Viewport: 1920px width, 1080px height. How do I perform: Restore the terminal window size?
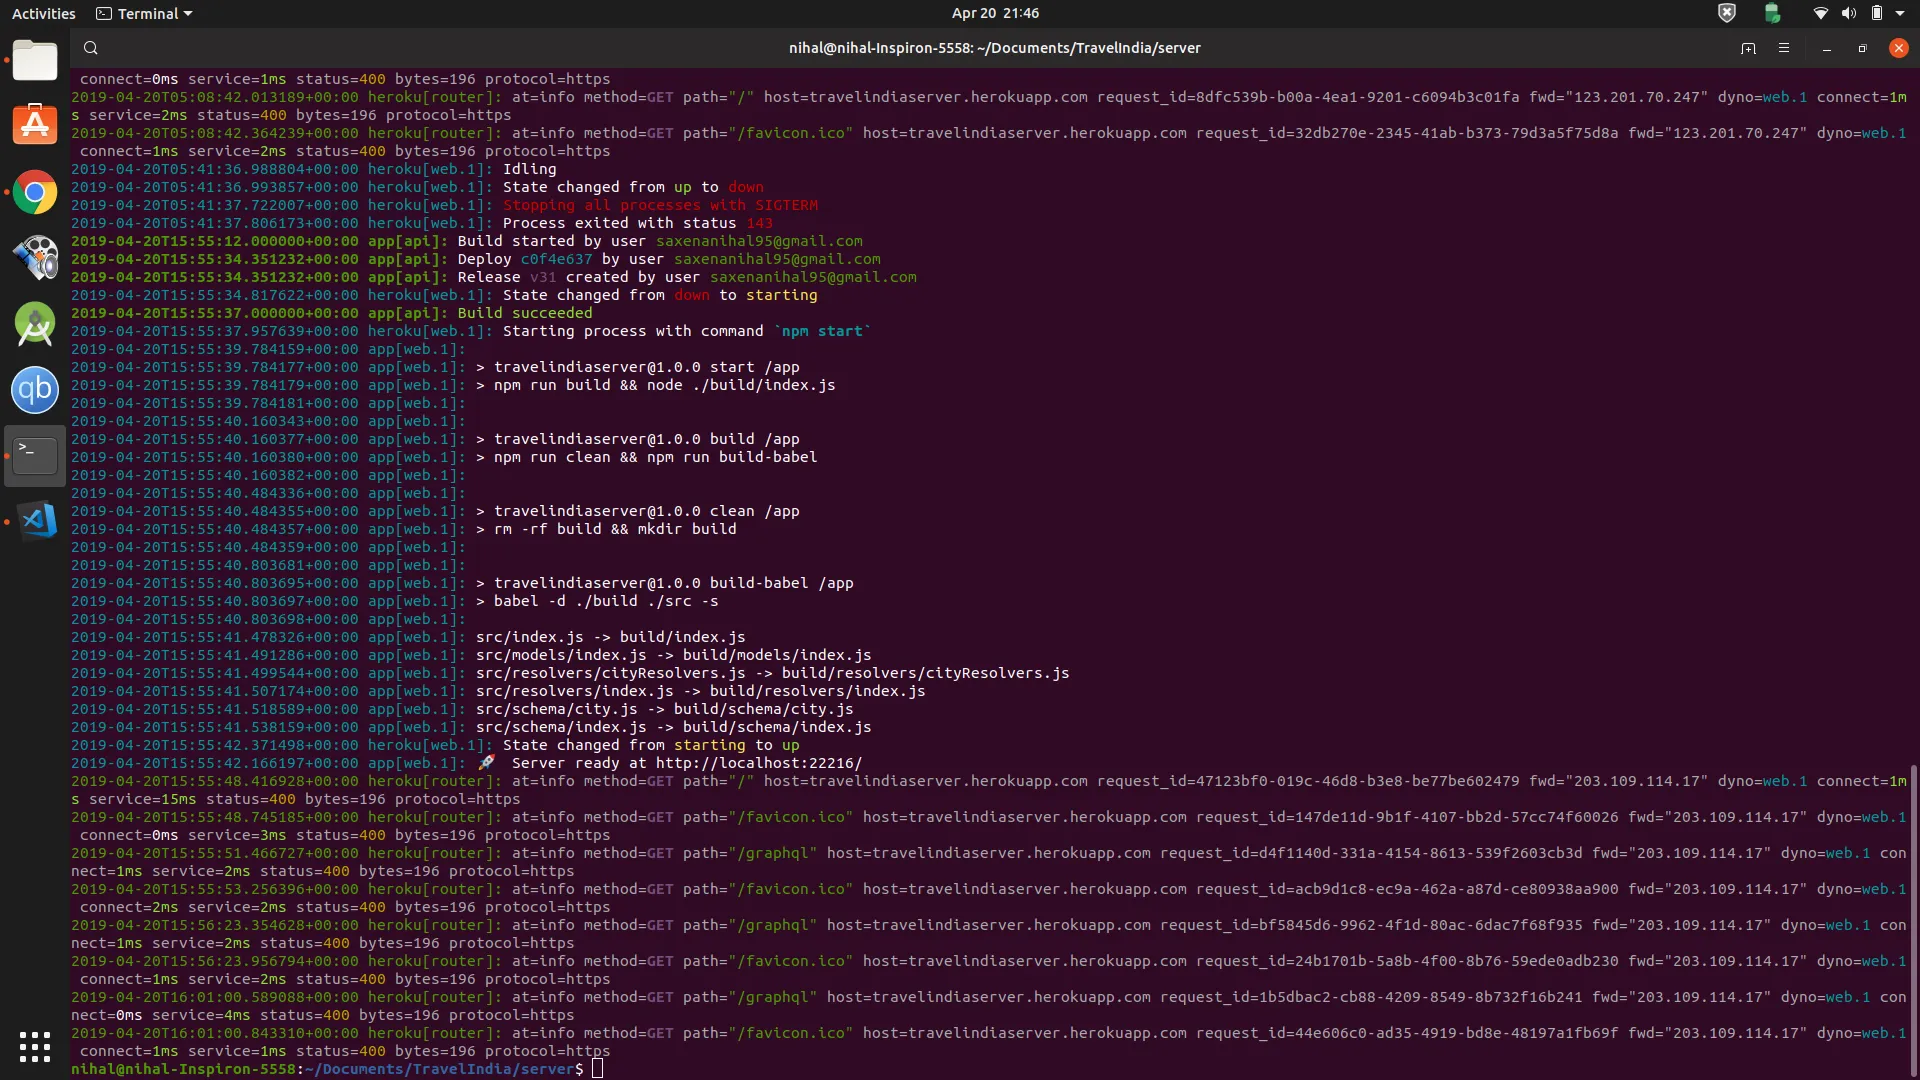(1862, 48)
